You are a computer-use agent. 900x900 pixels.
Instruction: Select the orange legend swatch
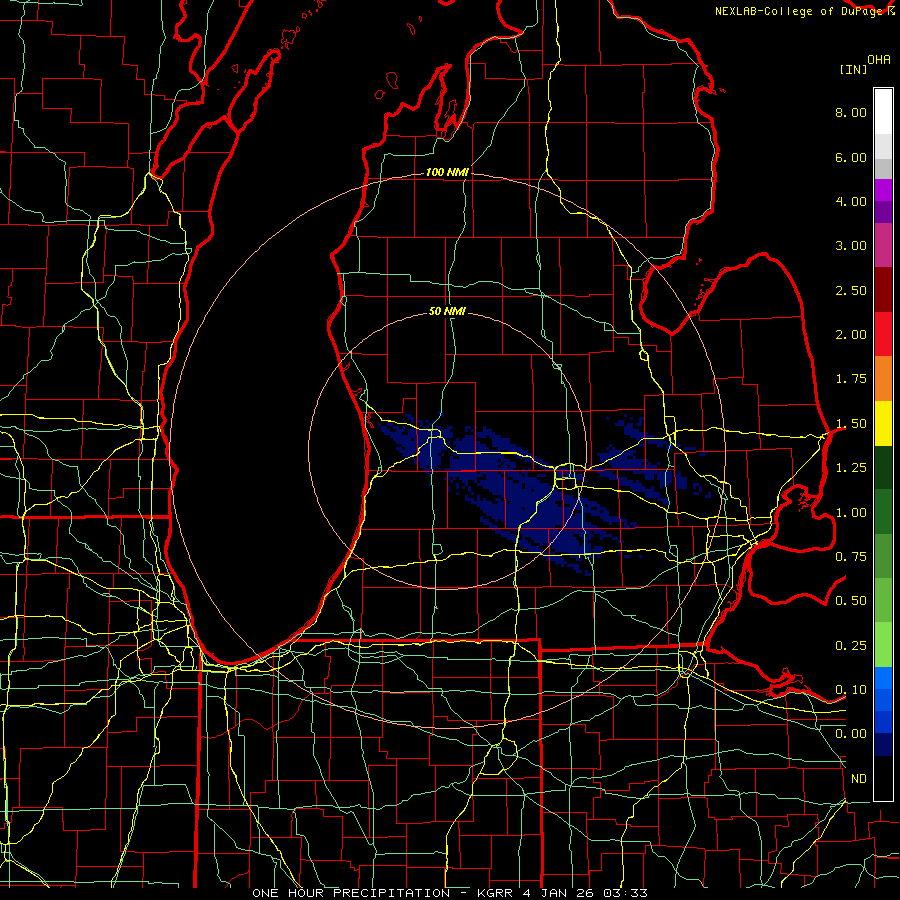coord(883,379)
